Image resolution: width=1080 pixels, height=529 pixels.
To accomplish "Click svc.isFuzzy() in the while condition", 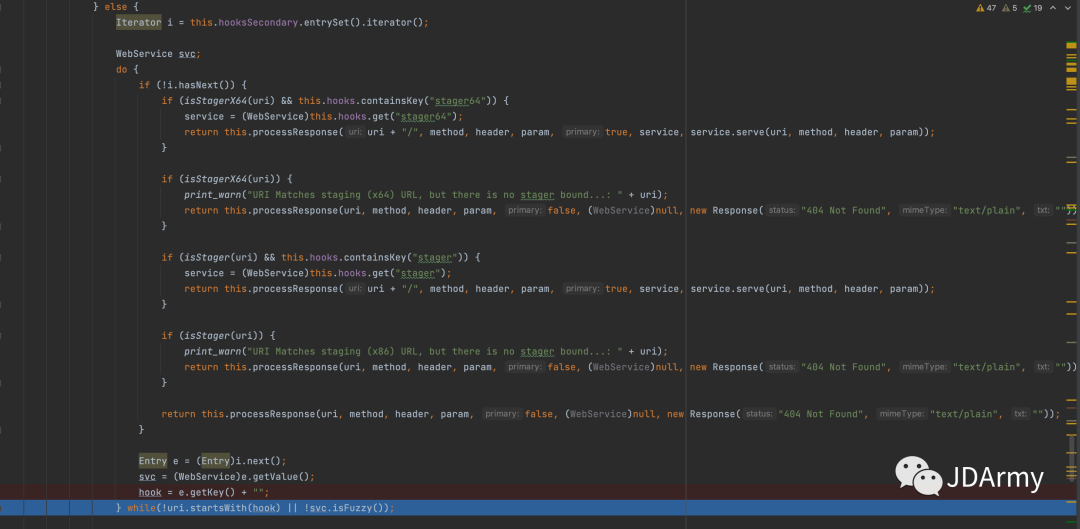I will click(x=349, y=508).
